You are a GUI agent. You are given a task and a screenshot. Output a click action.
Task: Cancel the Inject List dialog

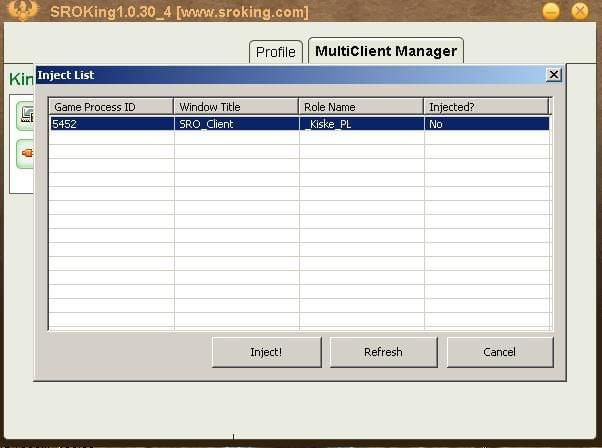499,352
